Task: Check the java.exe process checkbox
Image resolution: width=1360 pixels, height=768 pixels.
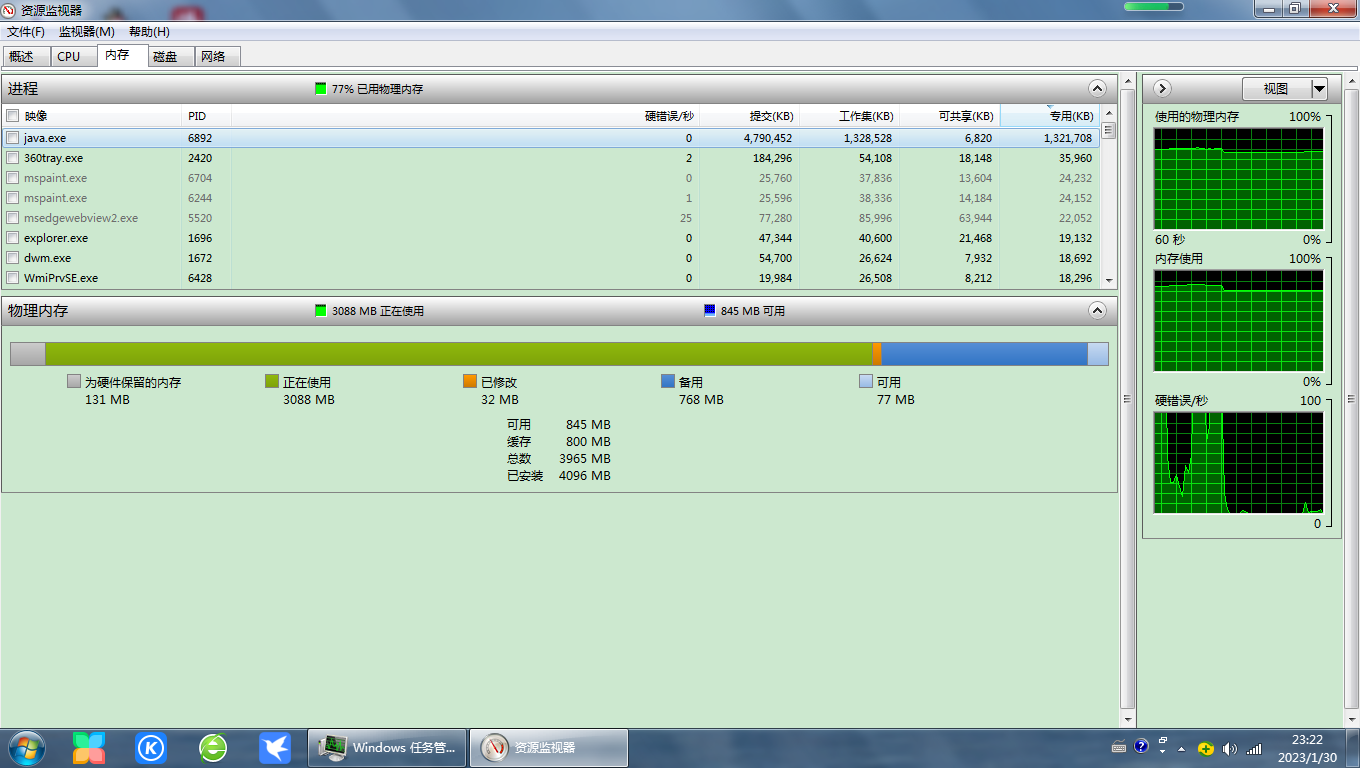Action: click(13, 138)
